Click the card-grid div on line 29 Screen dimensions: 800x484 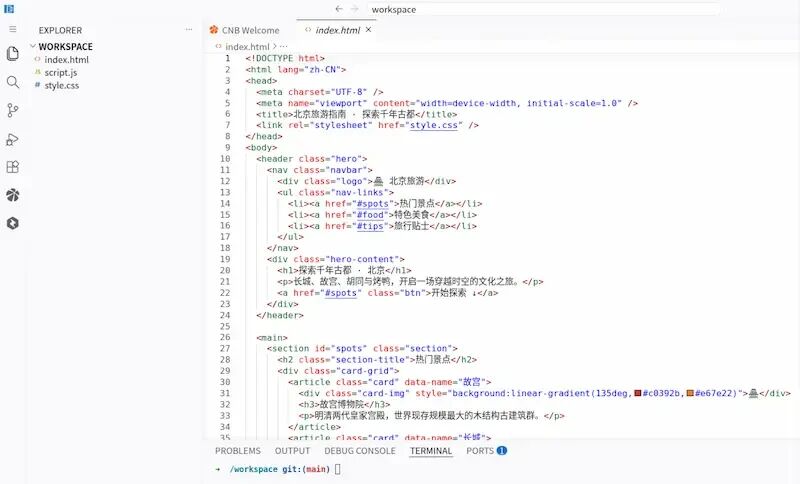[338, 371]
